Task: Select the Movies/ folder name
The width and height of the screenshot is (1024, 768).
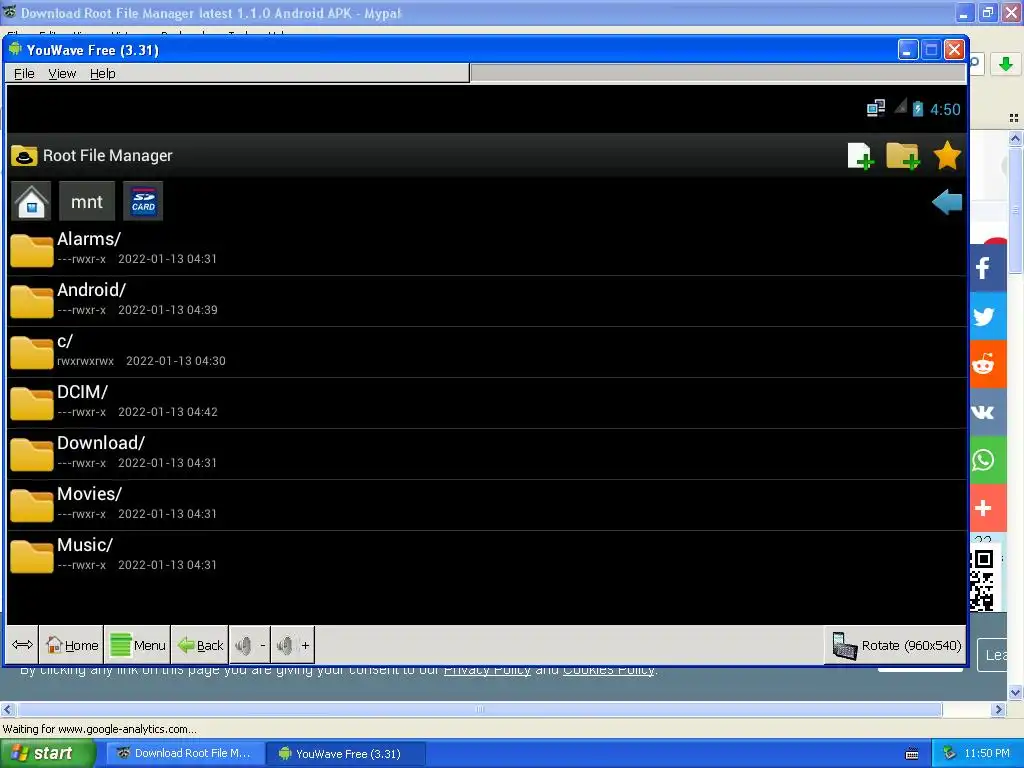Action: point(89,494)
